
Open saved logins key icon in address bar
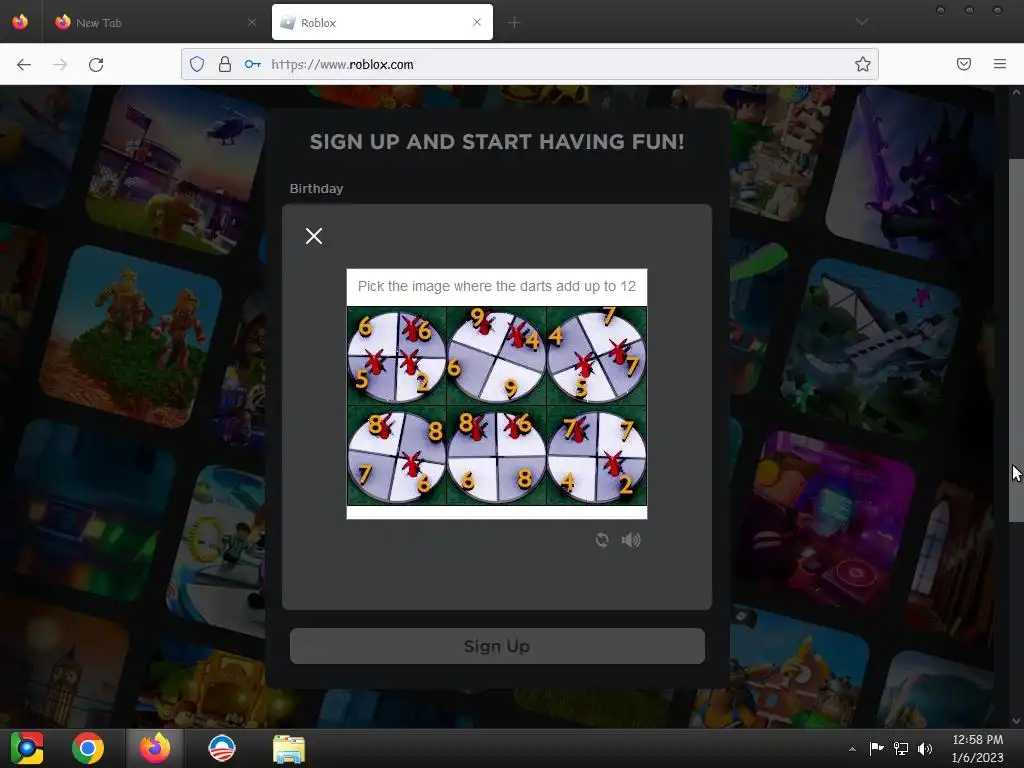(x=253, y=64)
